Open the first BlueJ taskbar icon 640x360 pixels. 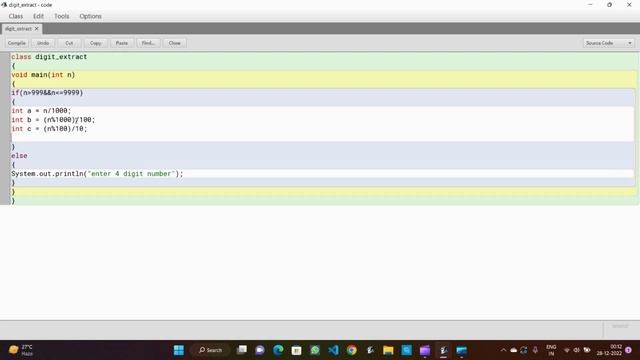(x=370, y=350)
